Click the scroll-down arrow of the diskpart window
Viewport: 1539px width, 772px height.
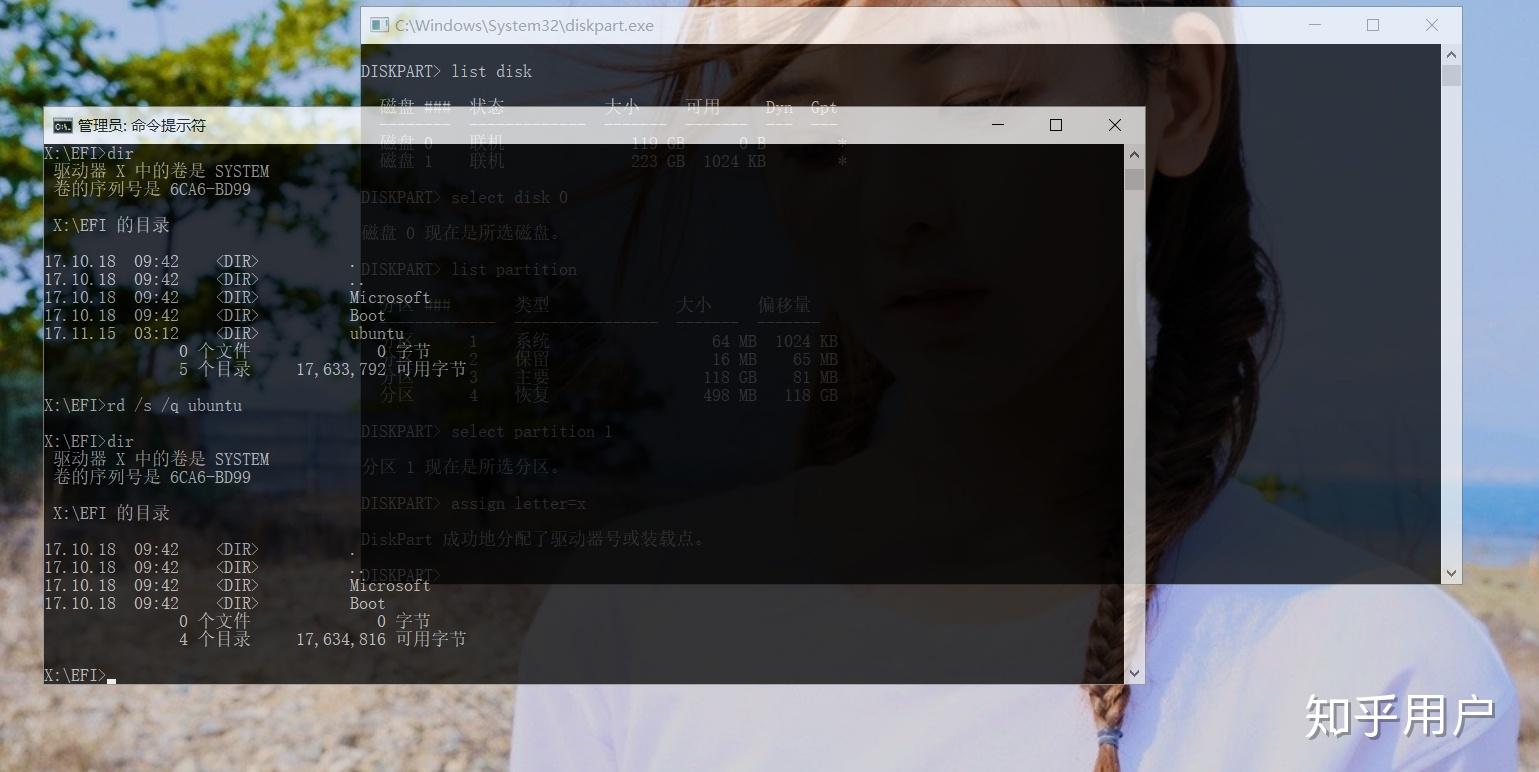point(1450,573)
